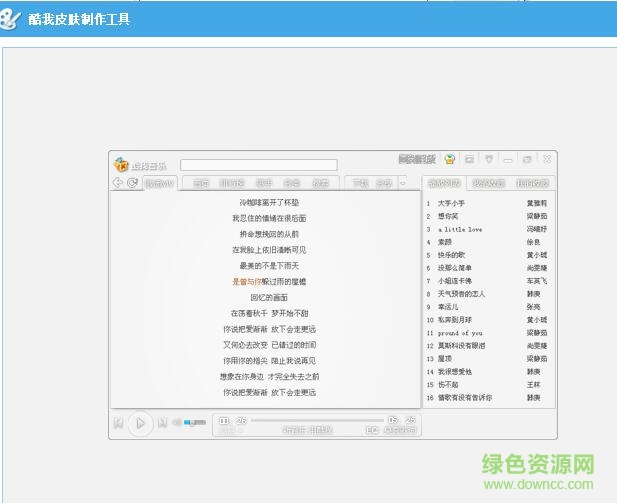Image resolution: width=617 pixels, height=503 pixels.
Task: Adjust the volume slider
Action: (193, 424)
